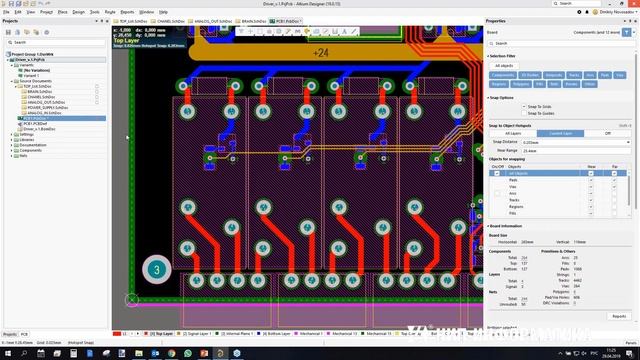
Task: Click the Tracks selection filter button
Action: pos(574,75)
